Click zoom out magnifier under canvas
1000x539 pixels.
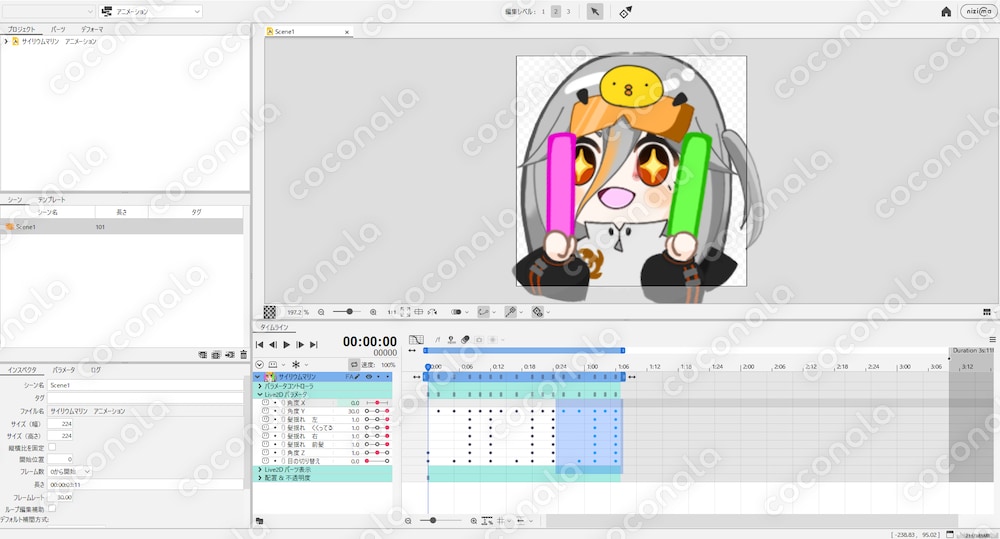click(x=321, y=312)
